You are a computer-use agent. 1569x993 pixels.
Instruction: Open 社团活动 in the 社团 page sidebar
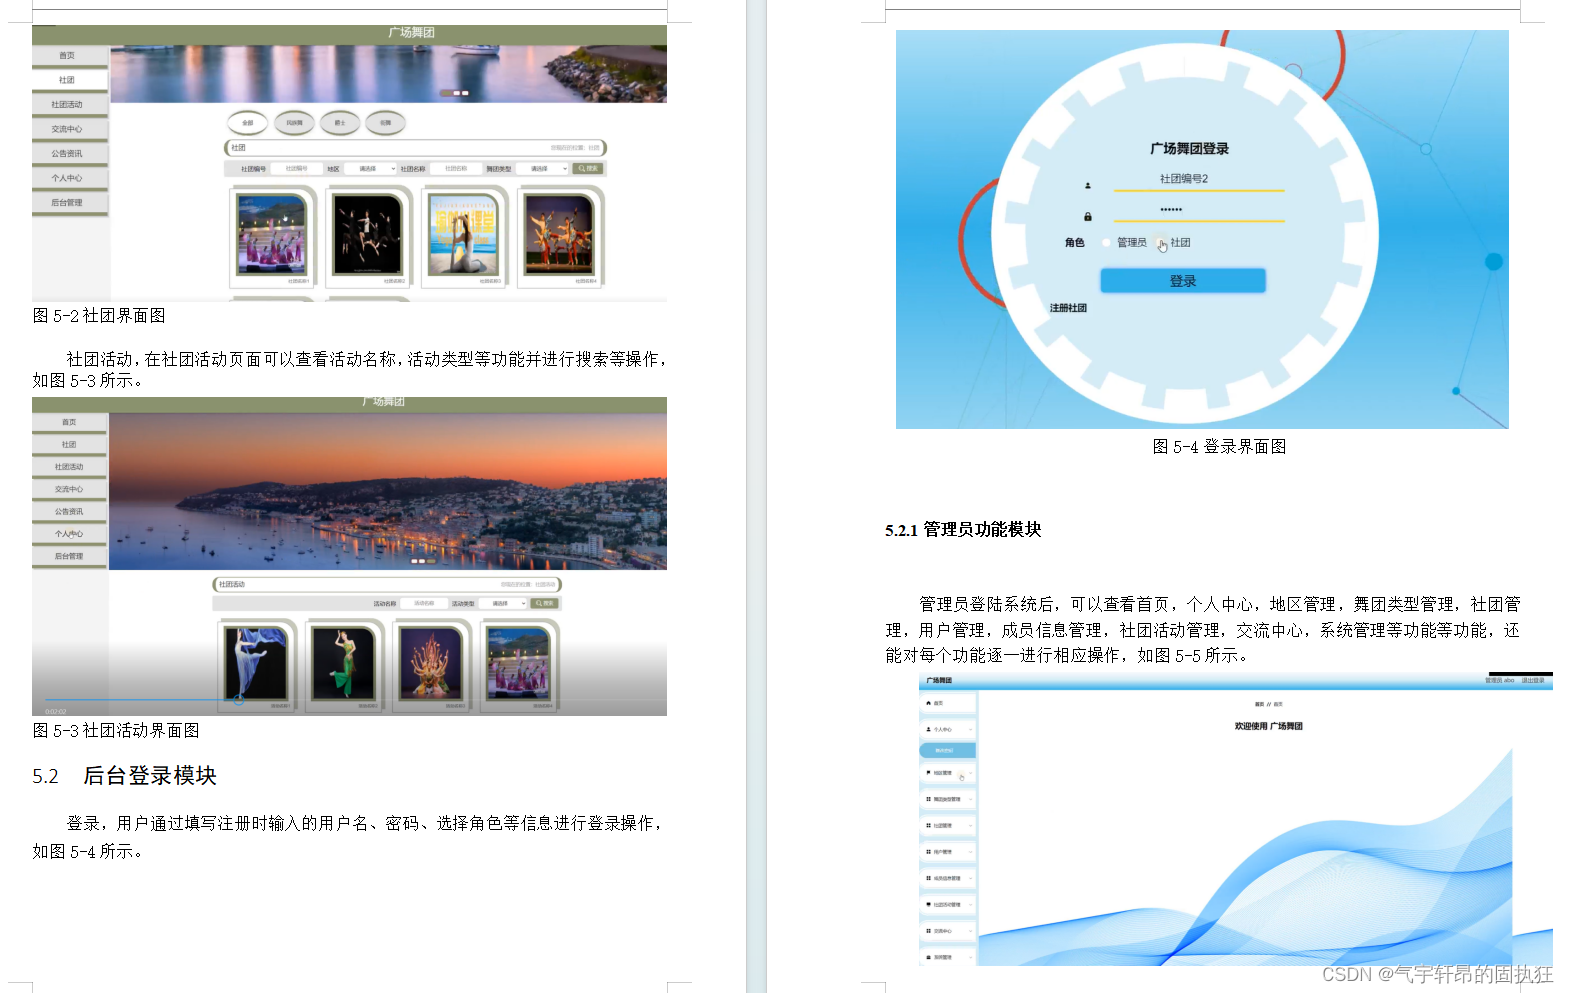pos(68,104)
